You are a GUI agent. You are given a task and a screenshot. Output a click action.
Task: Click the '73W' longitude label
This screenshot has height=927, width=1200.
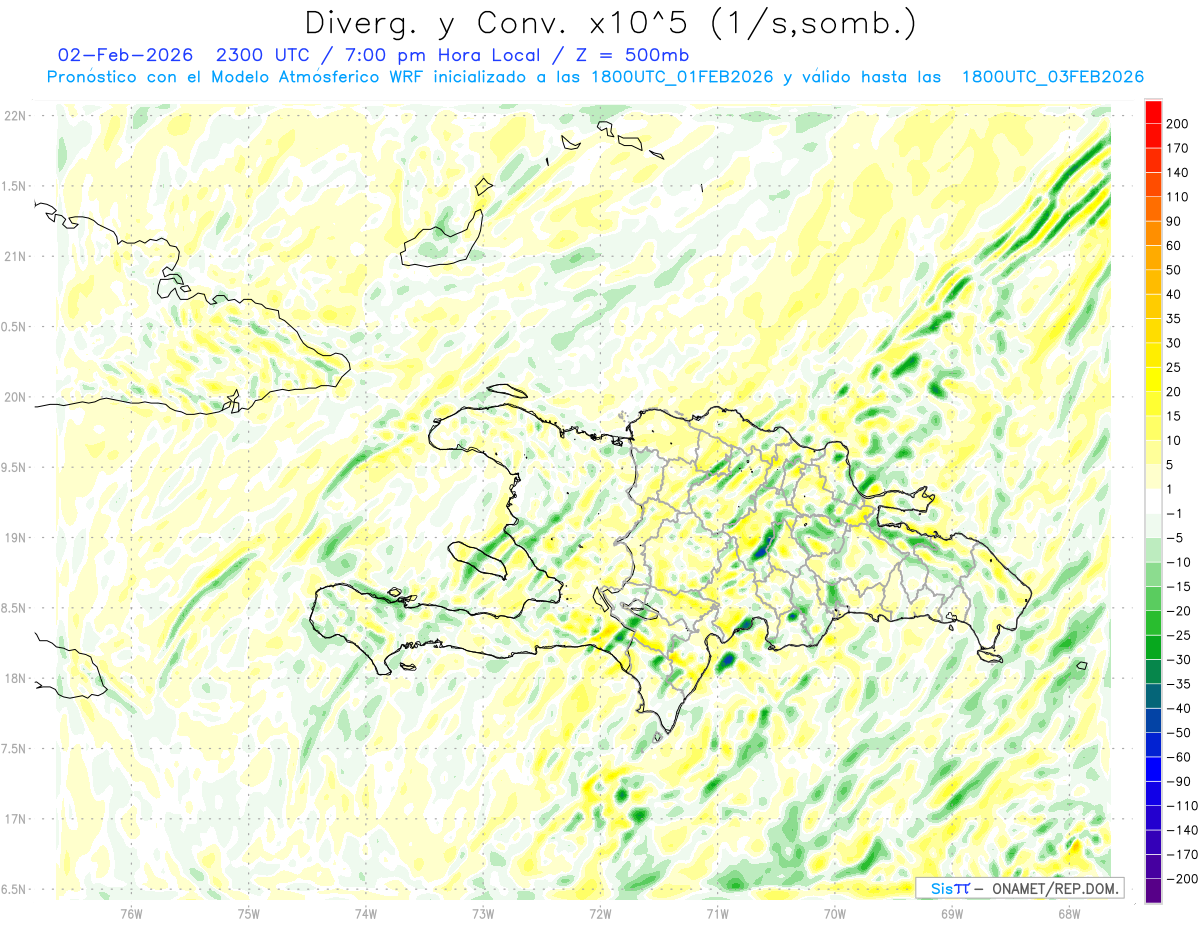click(x=483, y=913)
